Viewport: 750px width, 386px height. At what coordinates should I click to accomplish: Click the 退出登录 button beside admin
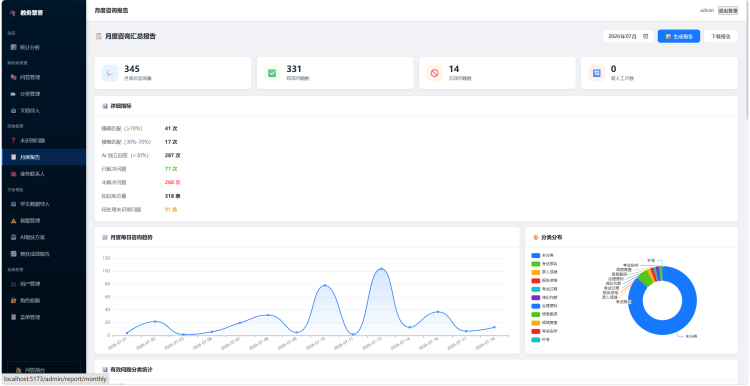pos(728,11)
